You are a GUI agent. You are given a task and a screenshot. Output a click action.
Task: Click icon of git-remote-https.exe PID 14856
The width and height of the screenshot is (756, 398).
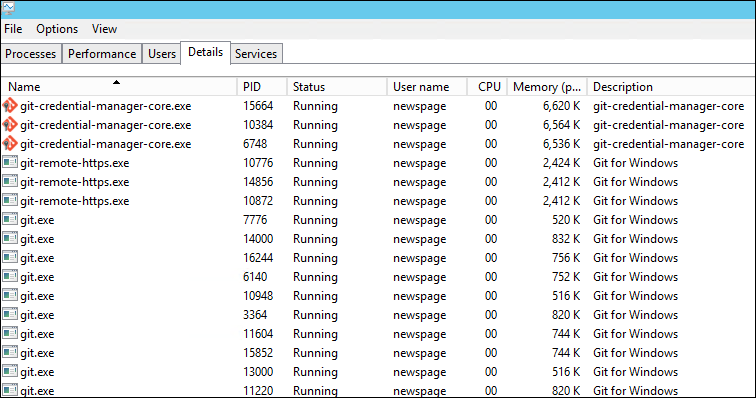pyautogui.click(x=10, y=181)
